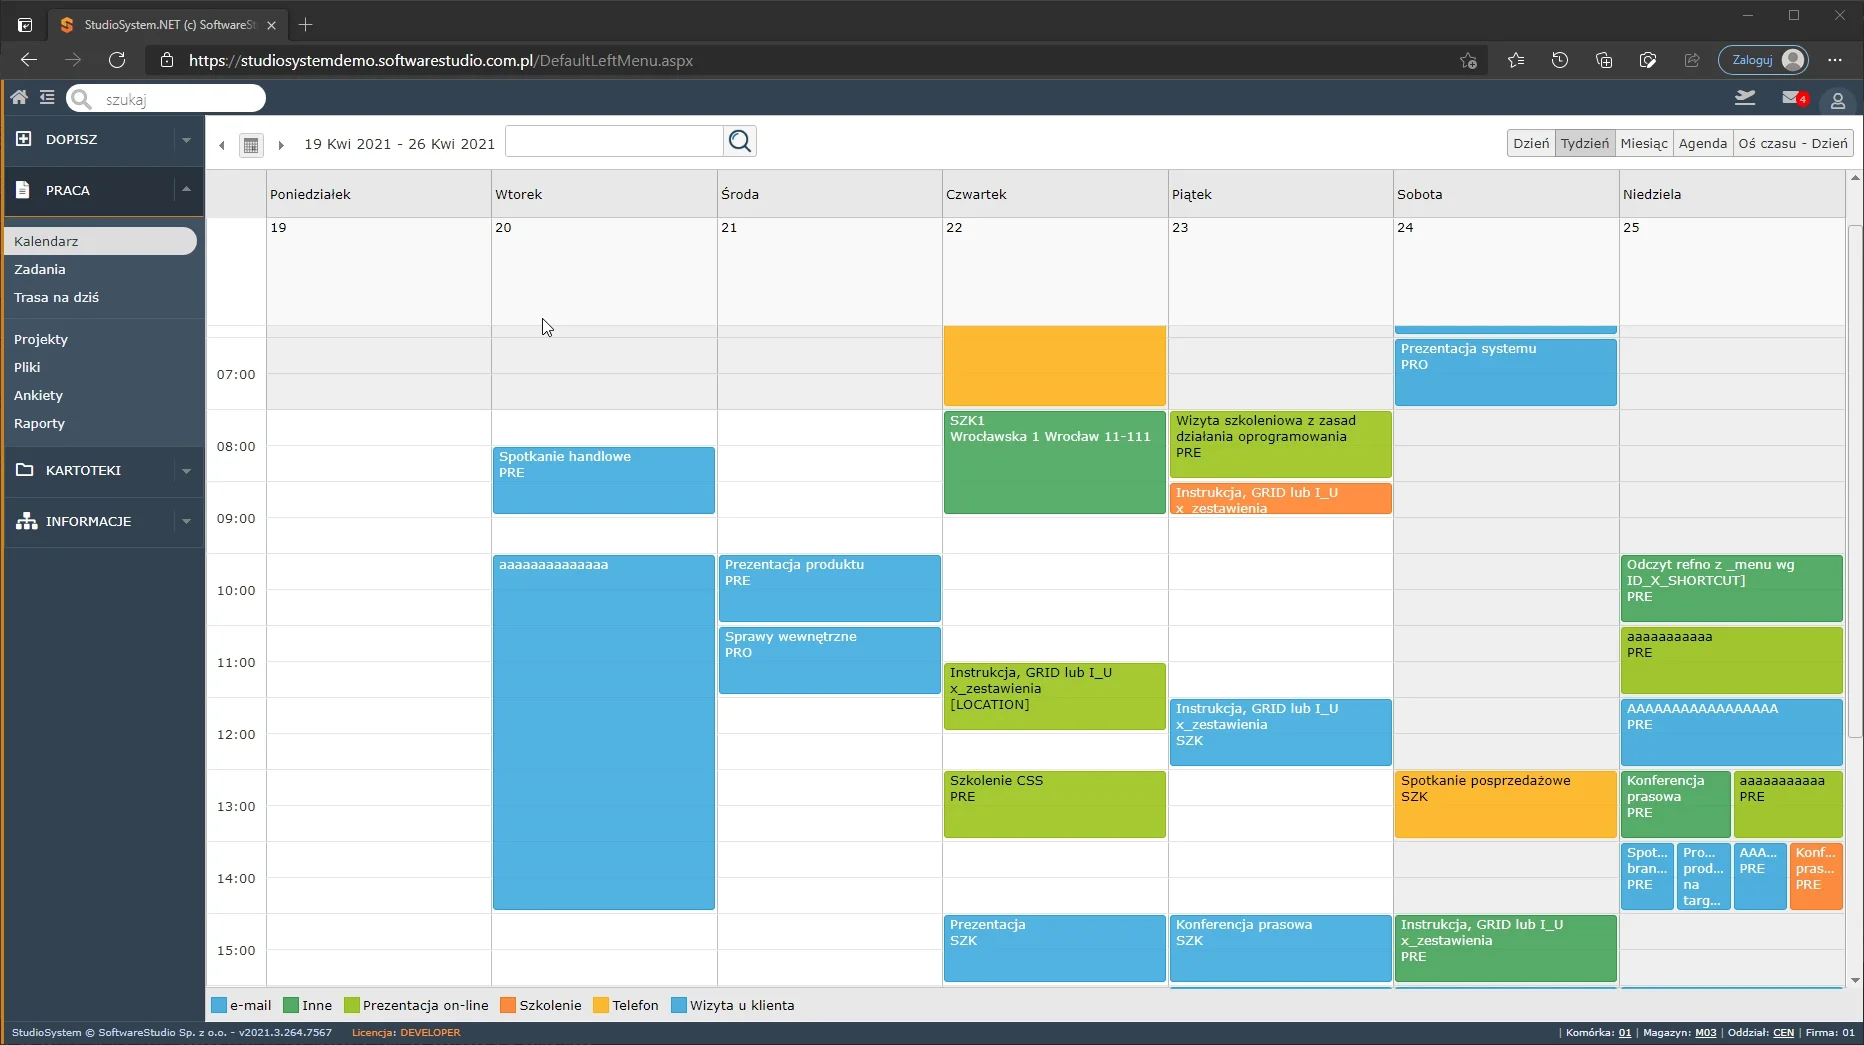This screenshot has width=1864, height=1045.
Task: Select the Miesiąc view button
Action: click(1643, 143)
